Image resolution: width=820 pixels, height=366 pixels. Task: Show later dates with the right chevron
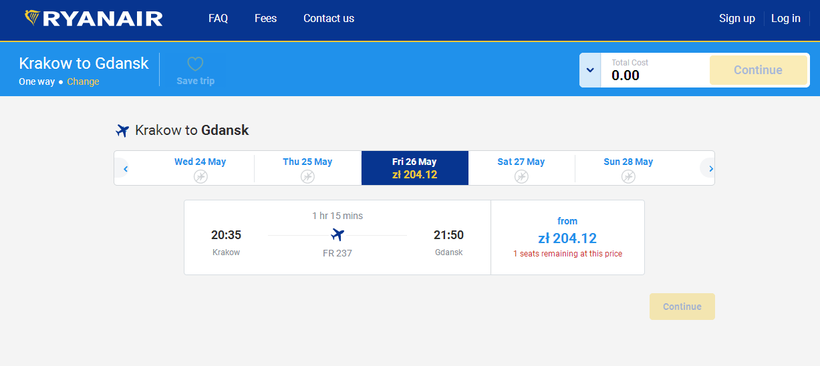coord(710,168)
